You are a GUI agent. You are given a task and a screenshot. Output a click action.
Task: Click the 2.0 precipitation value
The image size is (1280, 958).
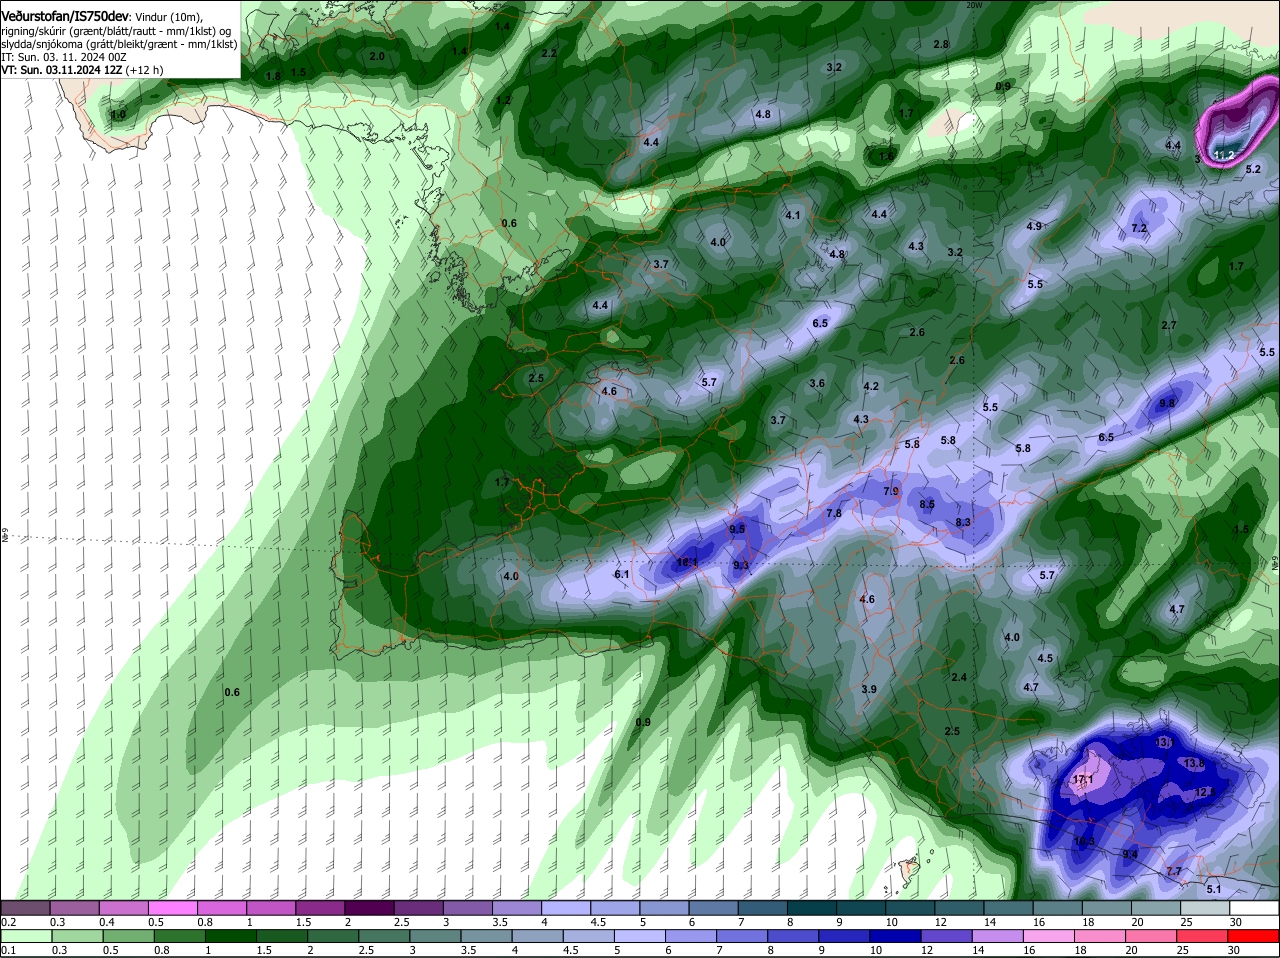click(x=377, y=56)
